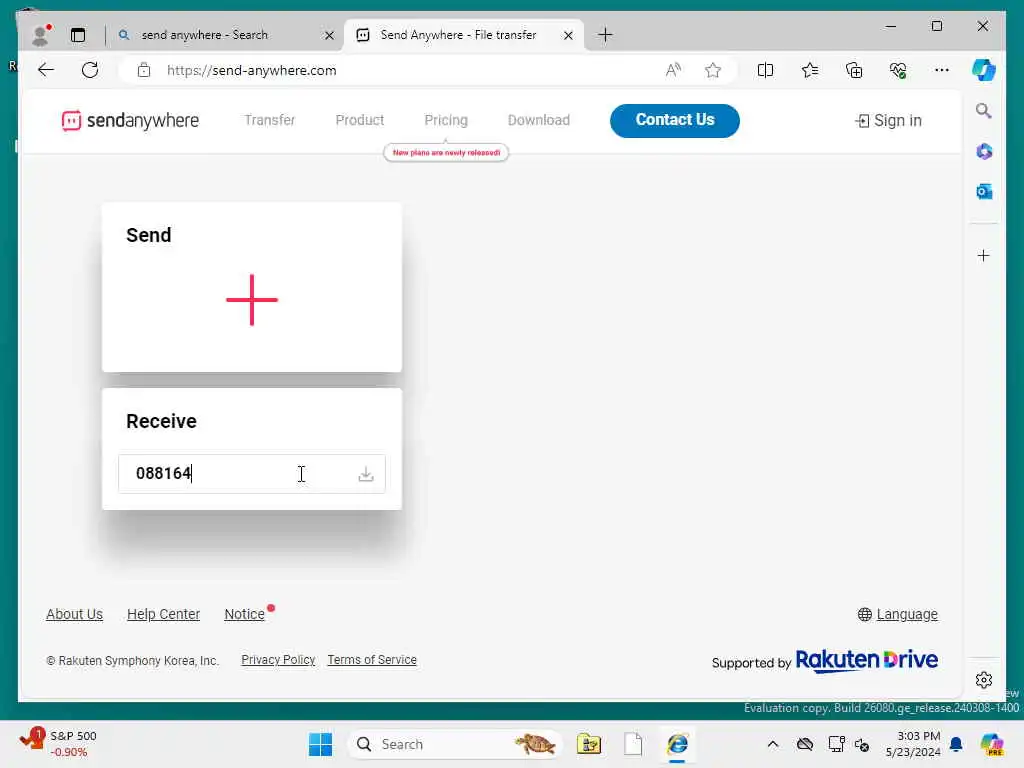Viewport: 1024px width, 768px height.
Task: Show hidden system tray icons
Action: [773, 744]
